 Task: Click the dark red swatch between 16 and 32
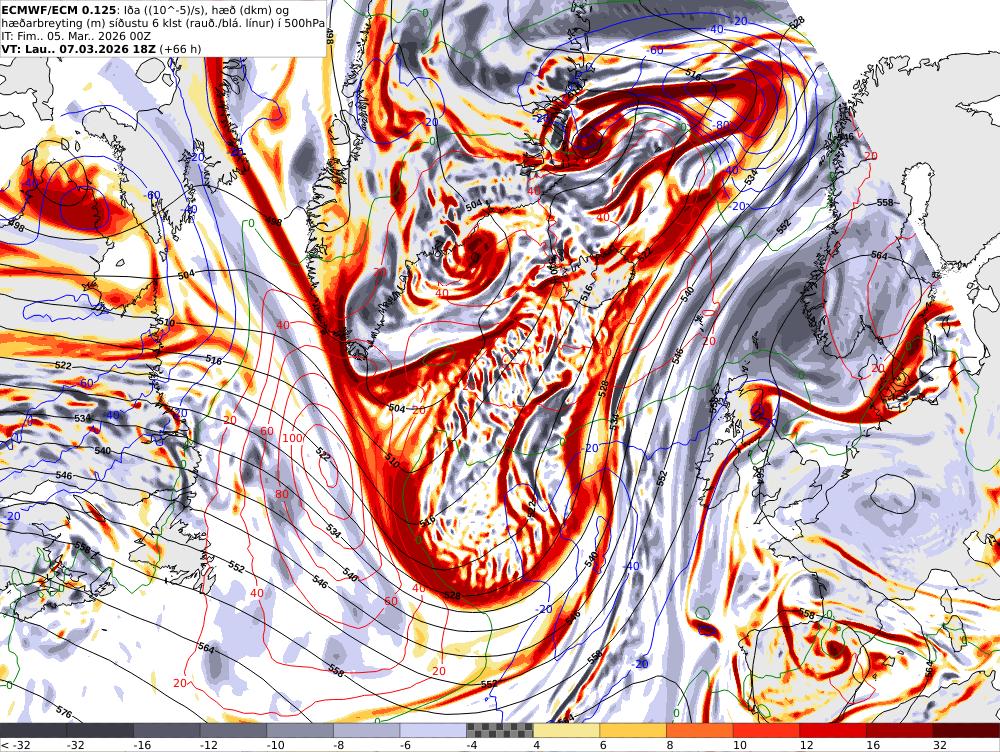click(900, 730)
